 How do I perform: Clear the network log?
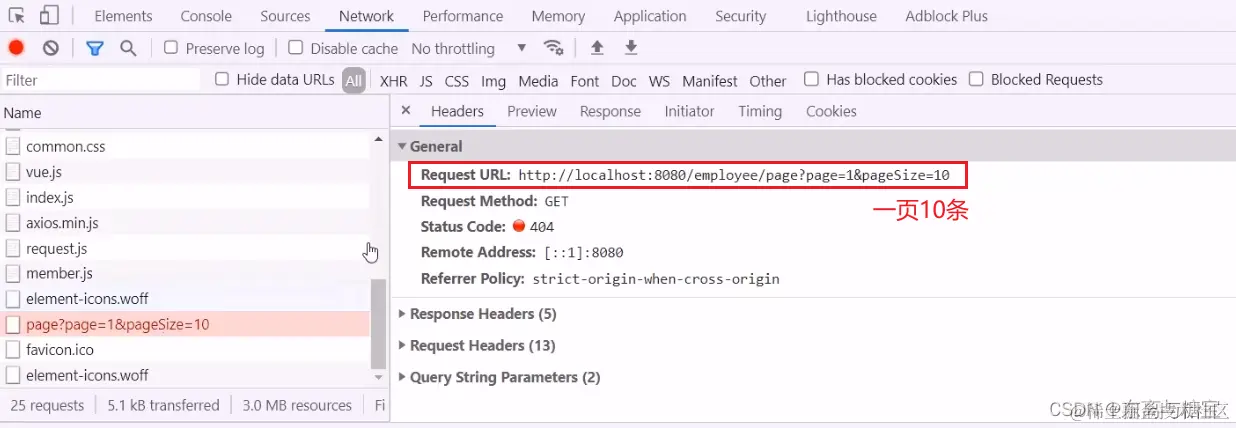pyautogui.click(x=50, y=48)
